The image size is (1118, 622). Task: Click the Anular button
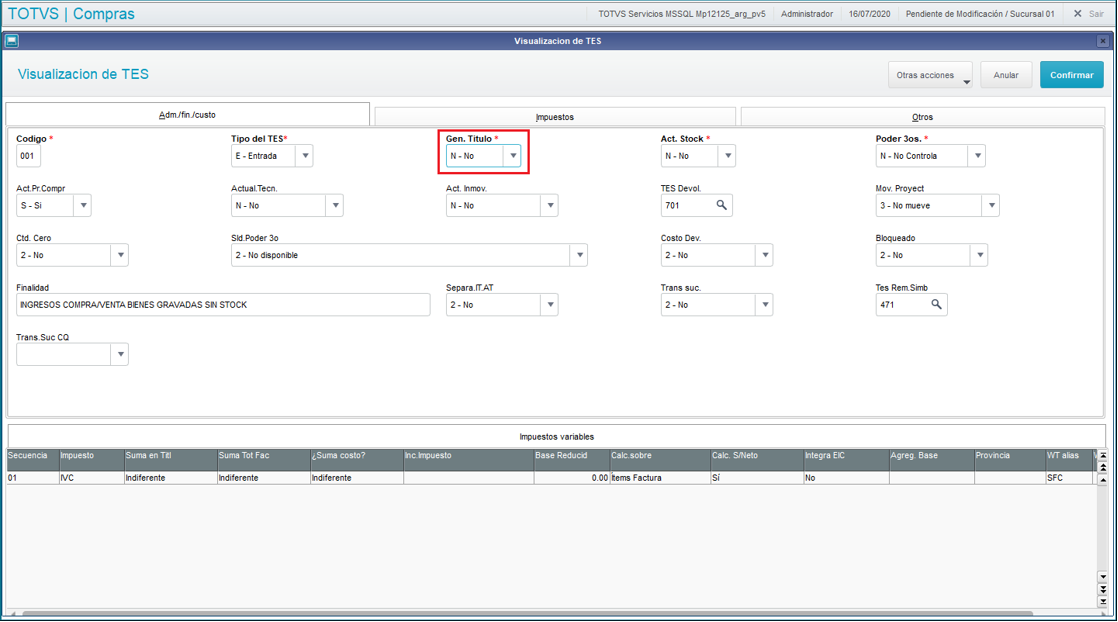[1006, 75]
